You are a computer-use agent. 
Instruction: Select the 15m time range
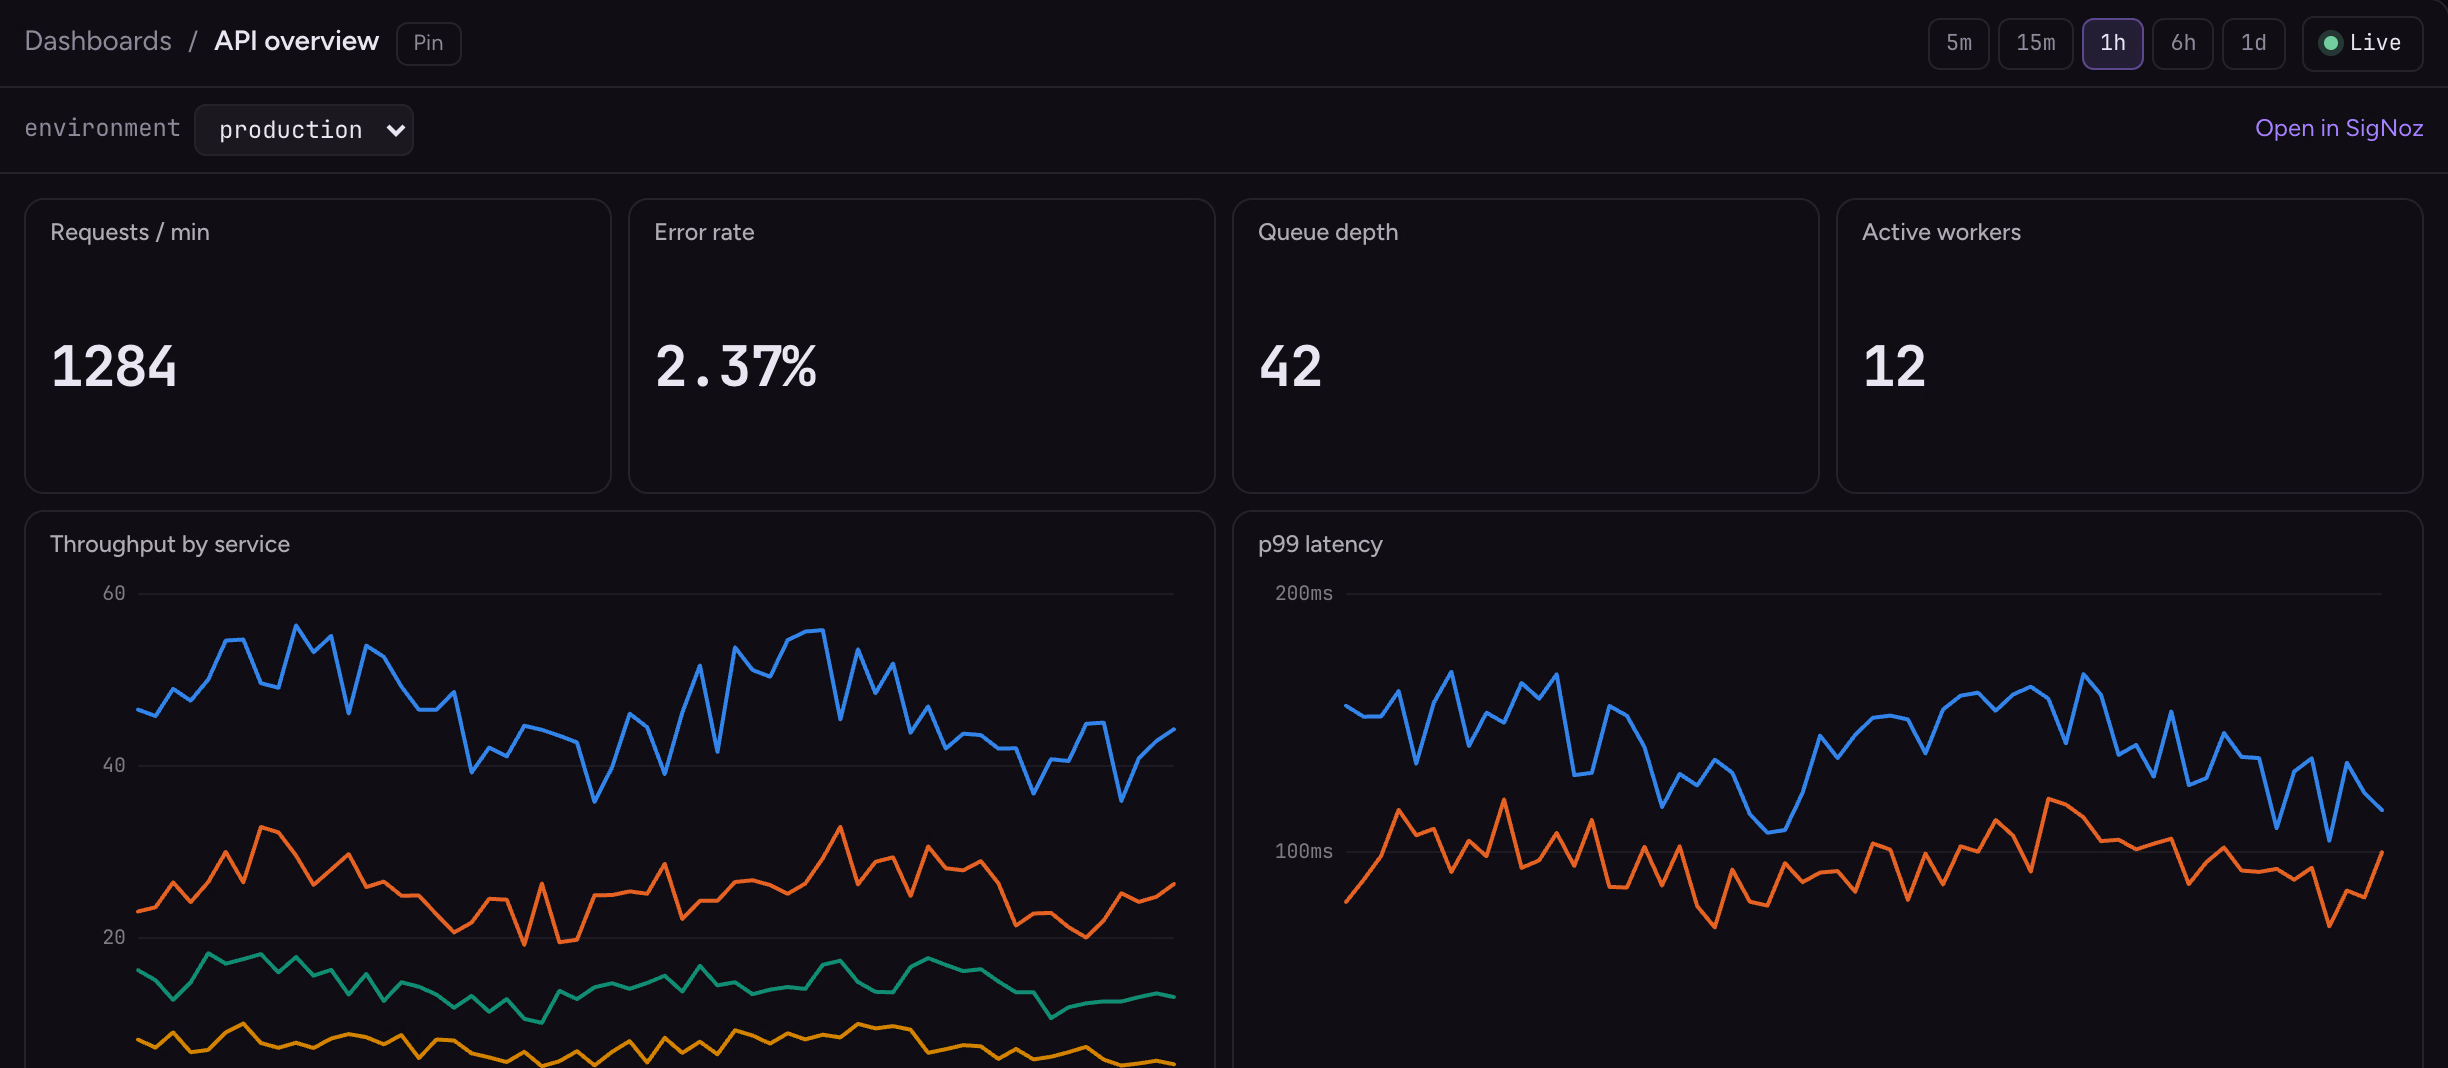click(2035, 43)
